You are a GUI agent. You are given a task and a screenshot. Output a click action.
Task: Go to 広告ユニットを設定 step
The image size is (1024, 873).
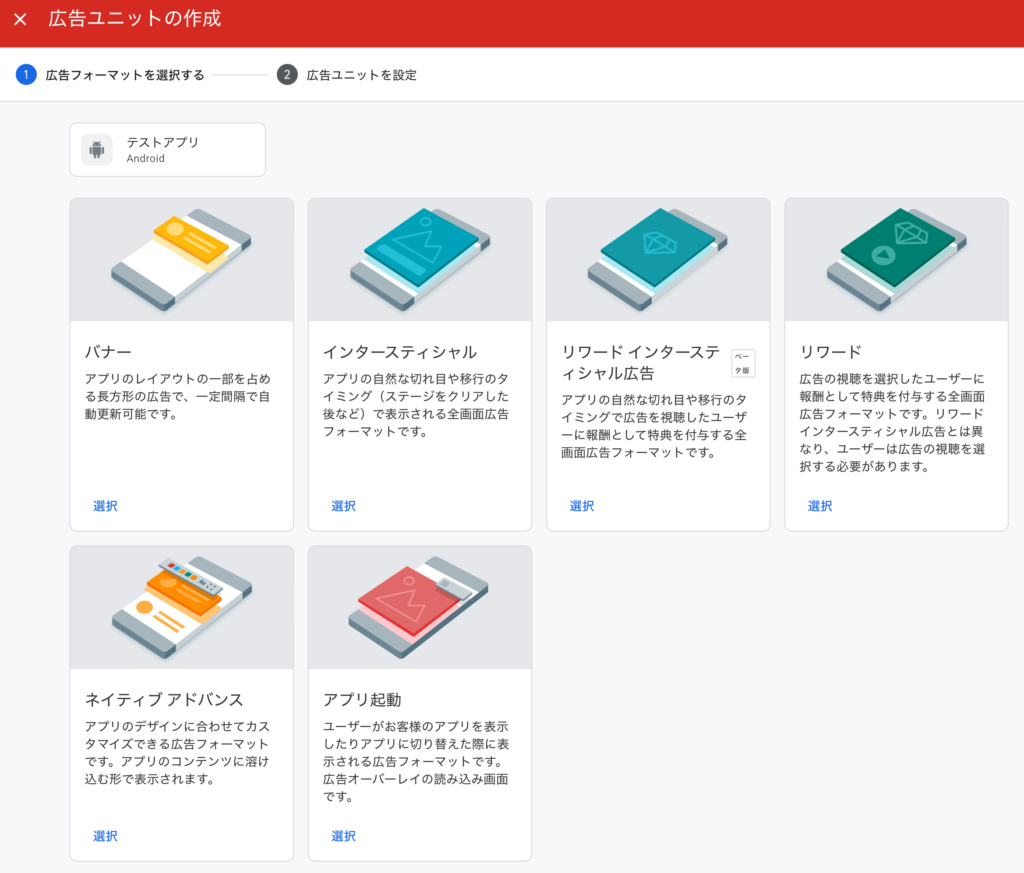point(361,75)
